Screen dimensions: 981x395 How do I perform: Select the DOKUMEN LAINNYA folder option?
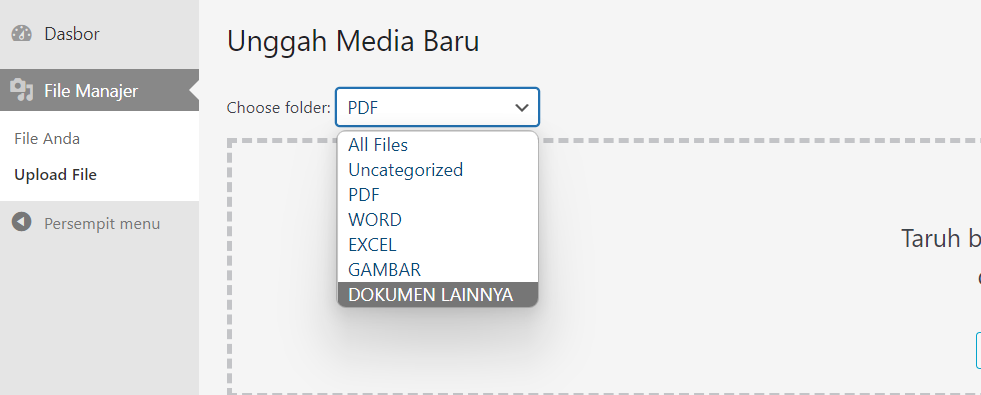coord(437,294)
